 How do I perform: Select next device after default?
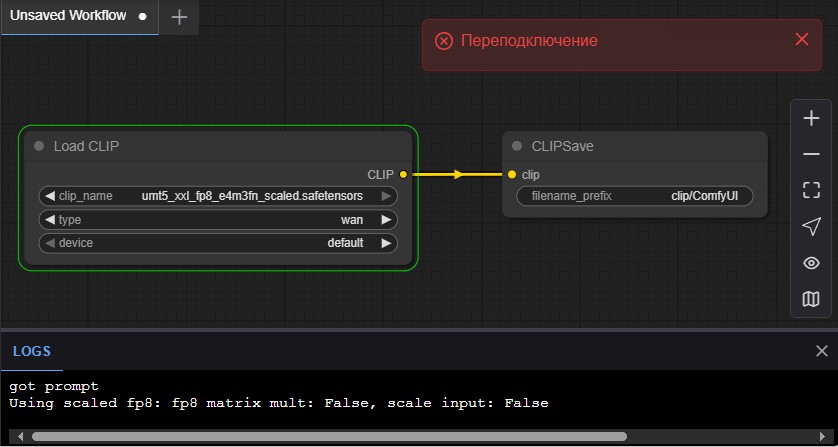click(386, 243)
